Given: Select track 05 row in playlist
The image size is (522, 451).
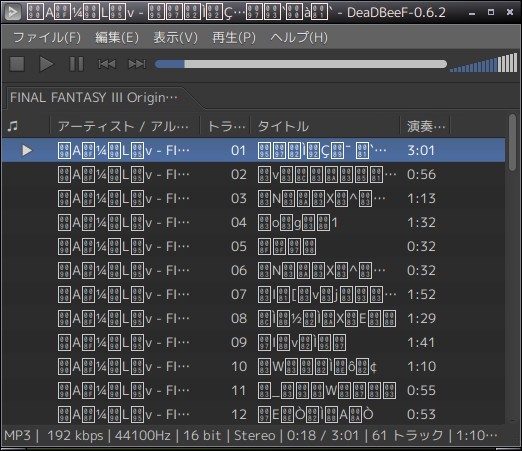Looking at the screenshot, I should point(253,246).
